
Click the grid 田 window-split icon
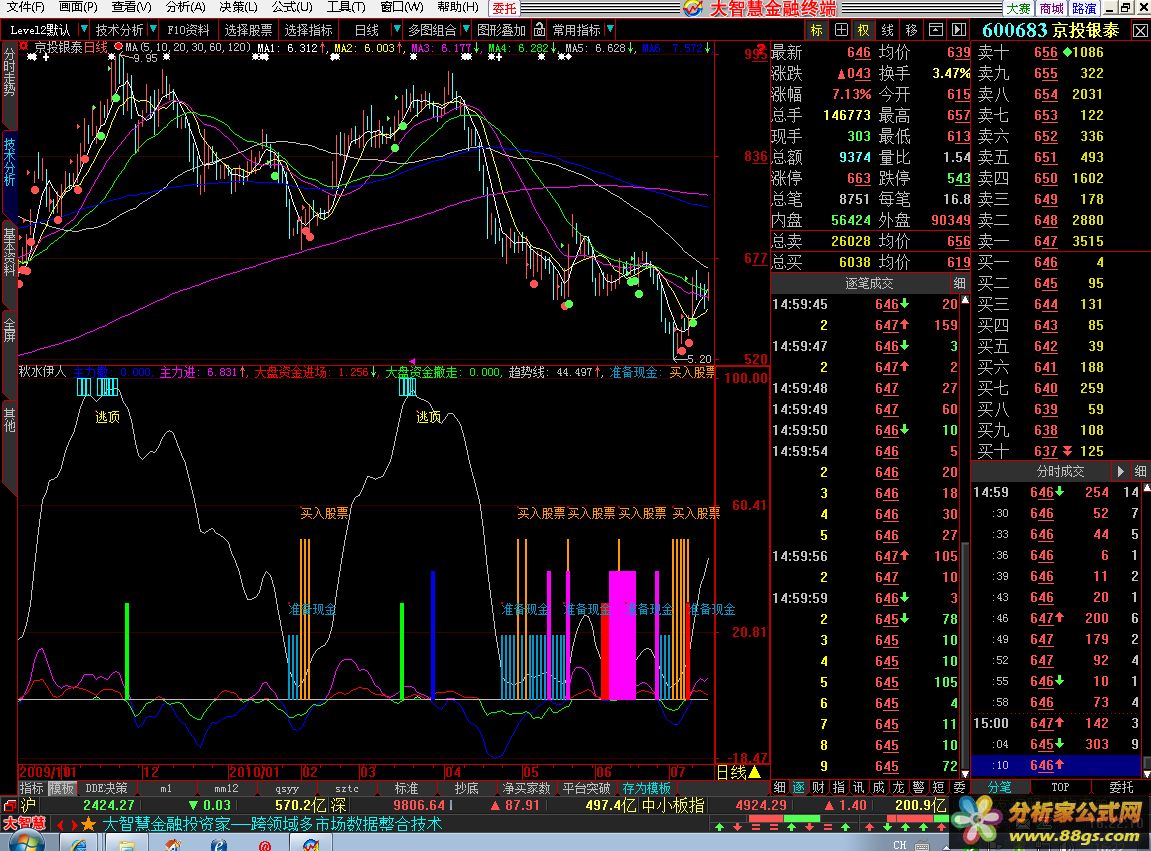tap(840, 30)
